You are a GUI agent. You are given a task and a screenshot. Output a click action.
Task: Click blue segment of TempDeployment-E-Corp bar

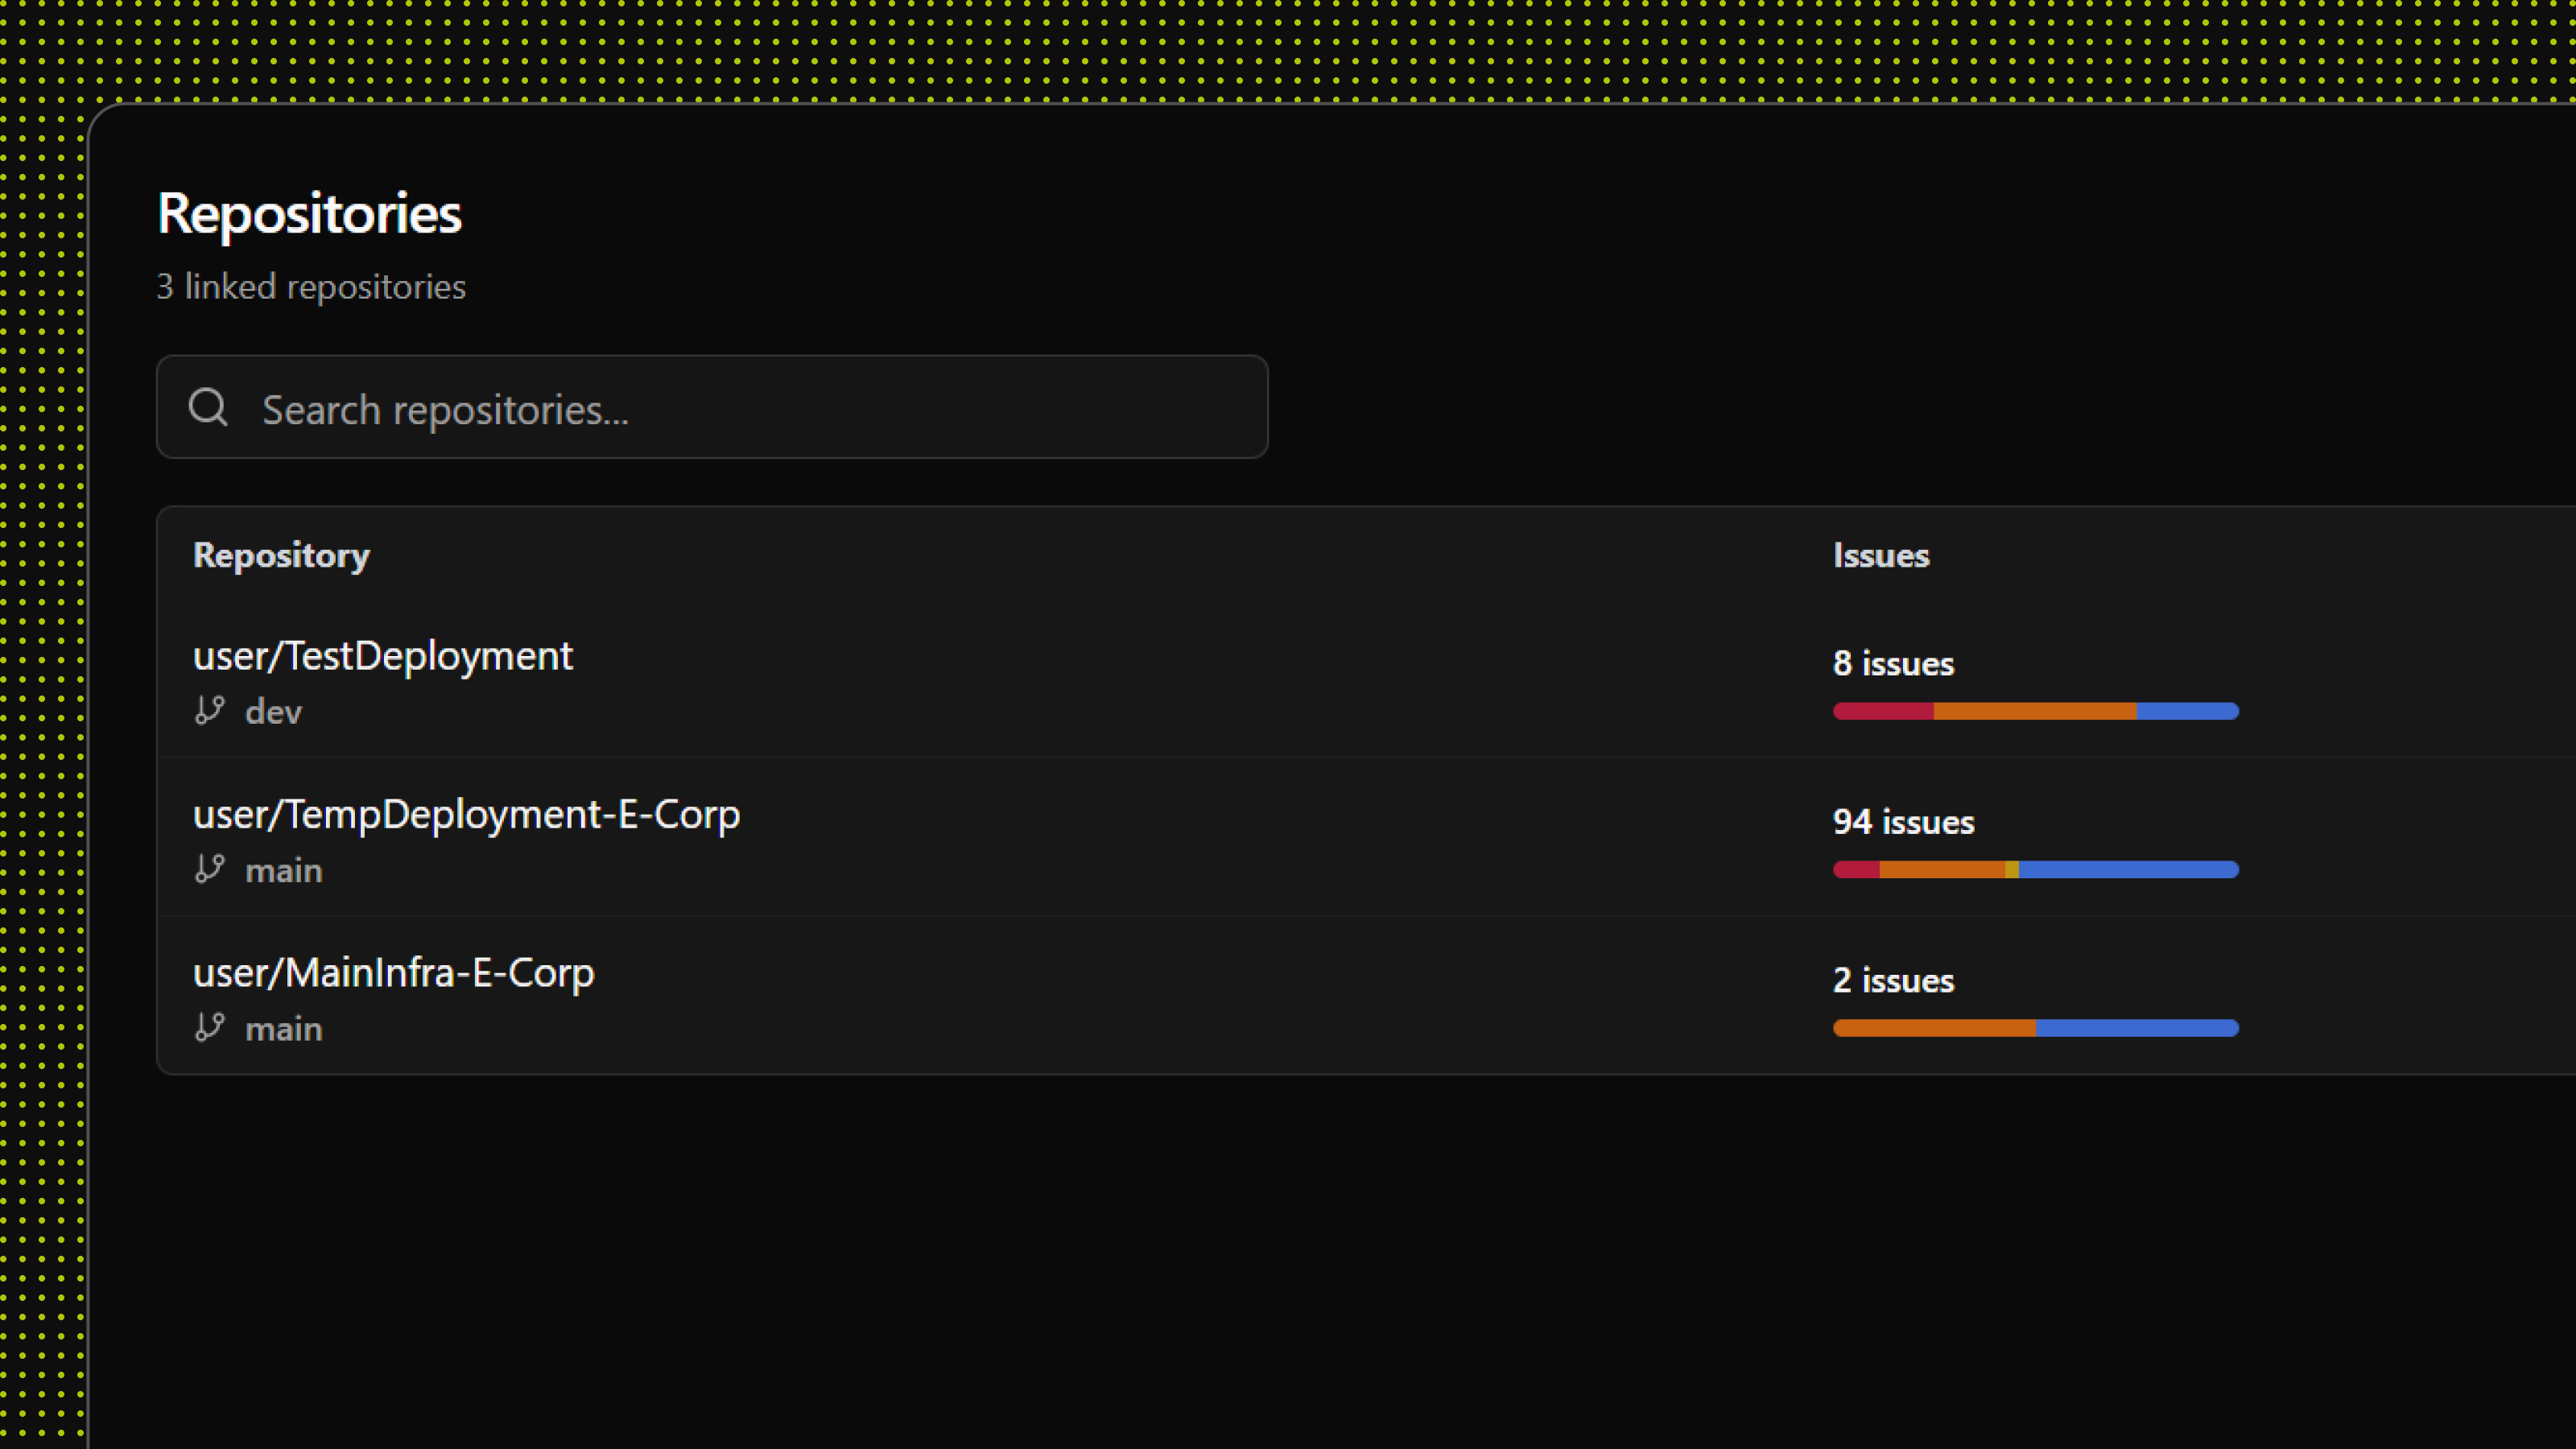pyautogui.click(x=2128, y=870)
